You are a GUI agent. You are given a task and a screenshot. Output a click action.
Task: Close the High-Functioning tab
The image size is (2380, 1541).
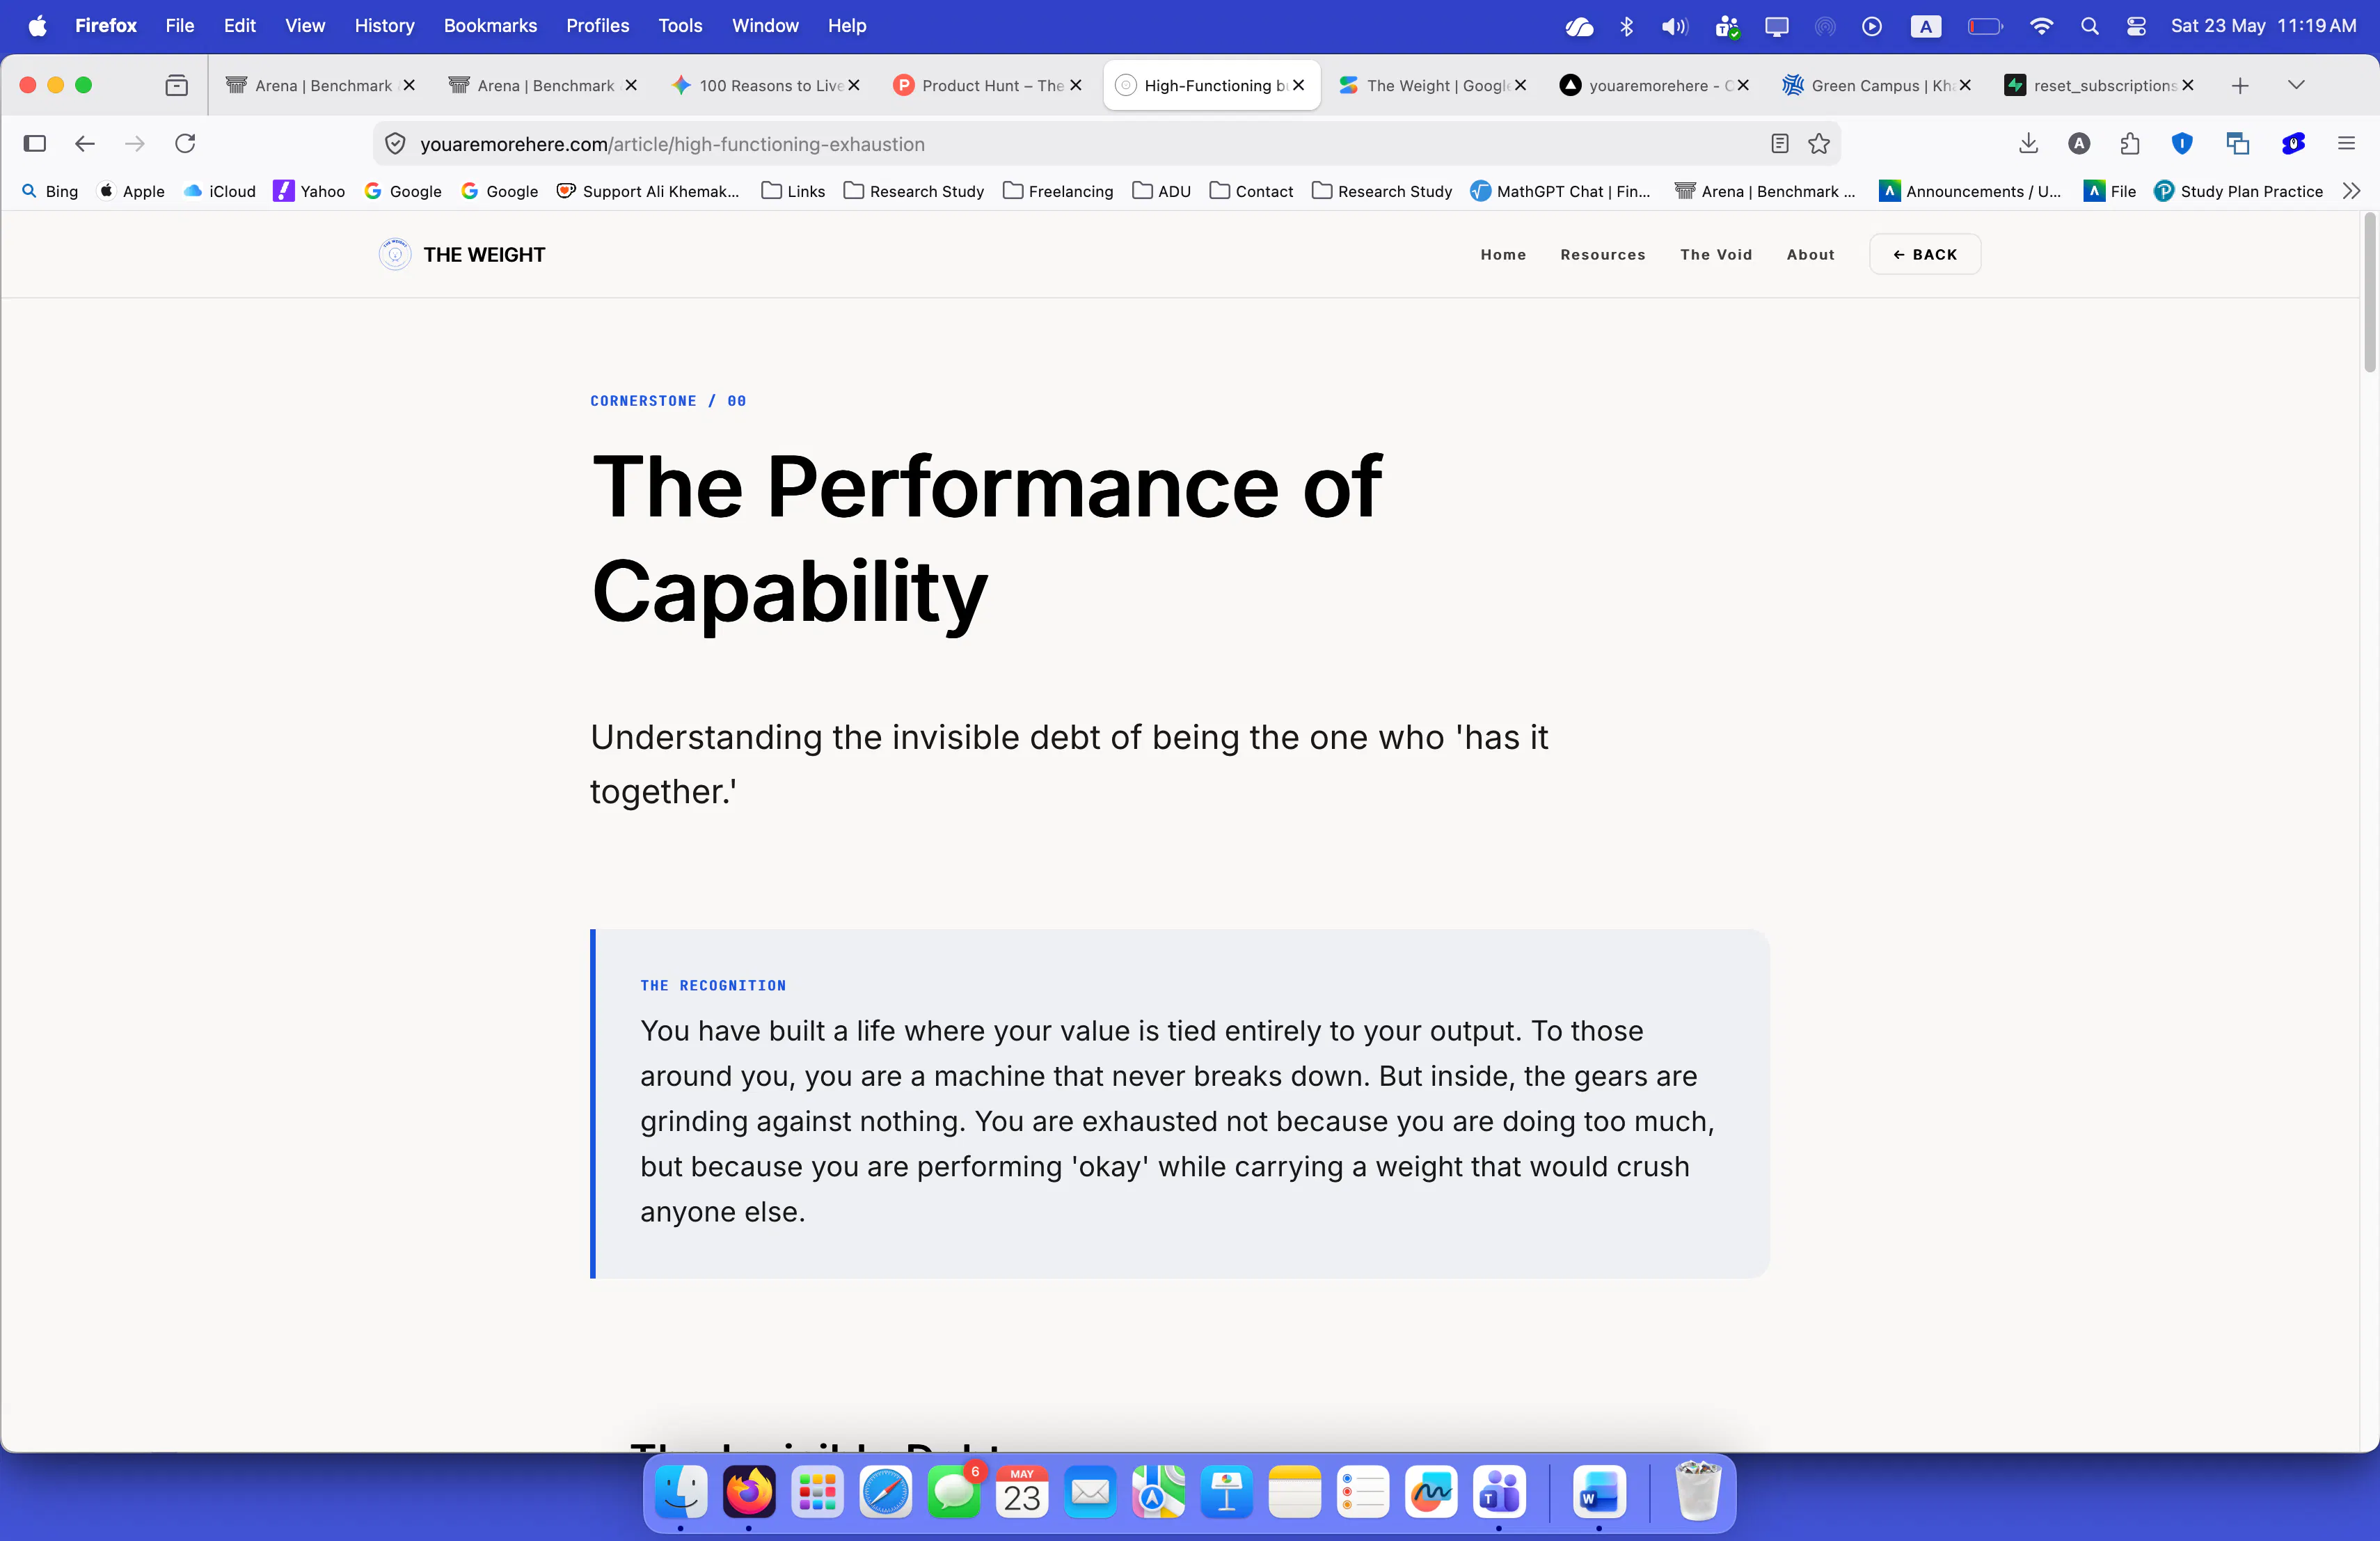1298,86
